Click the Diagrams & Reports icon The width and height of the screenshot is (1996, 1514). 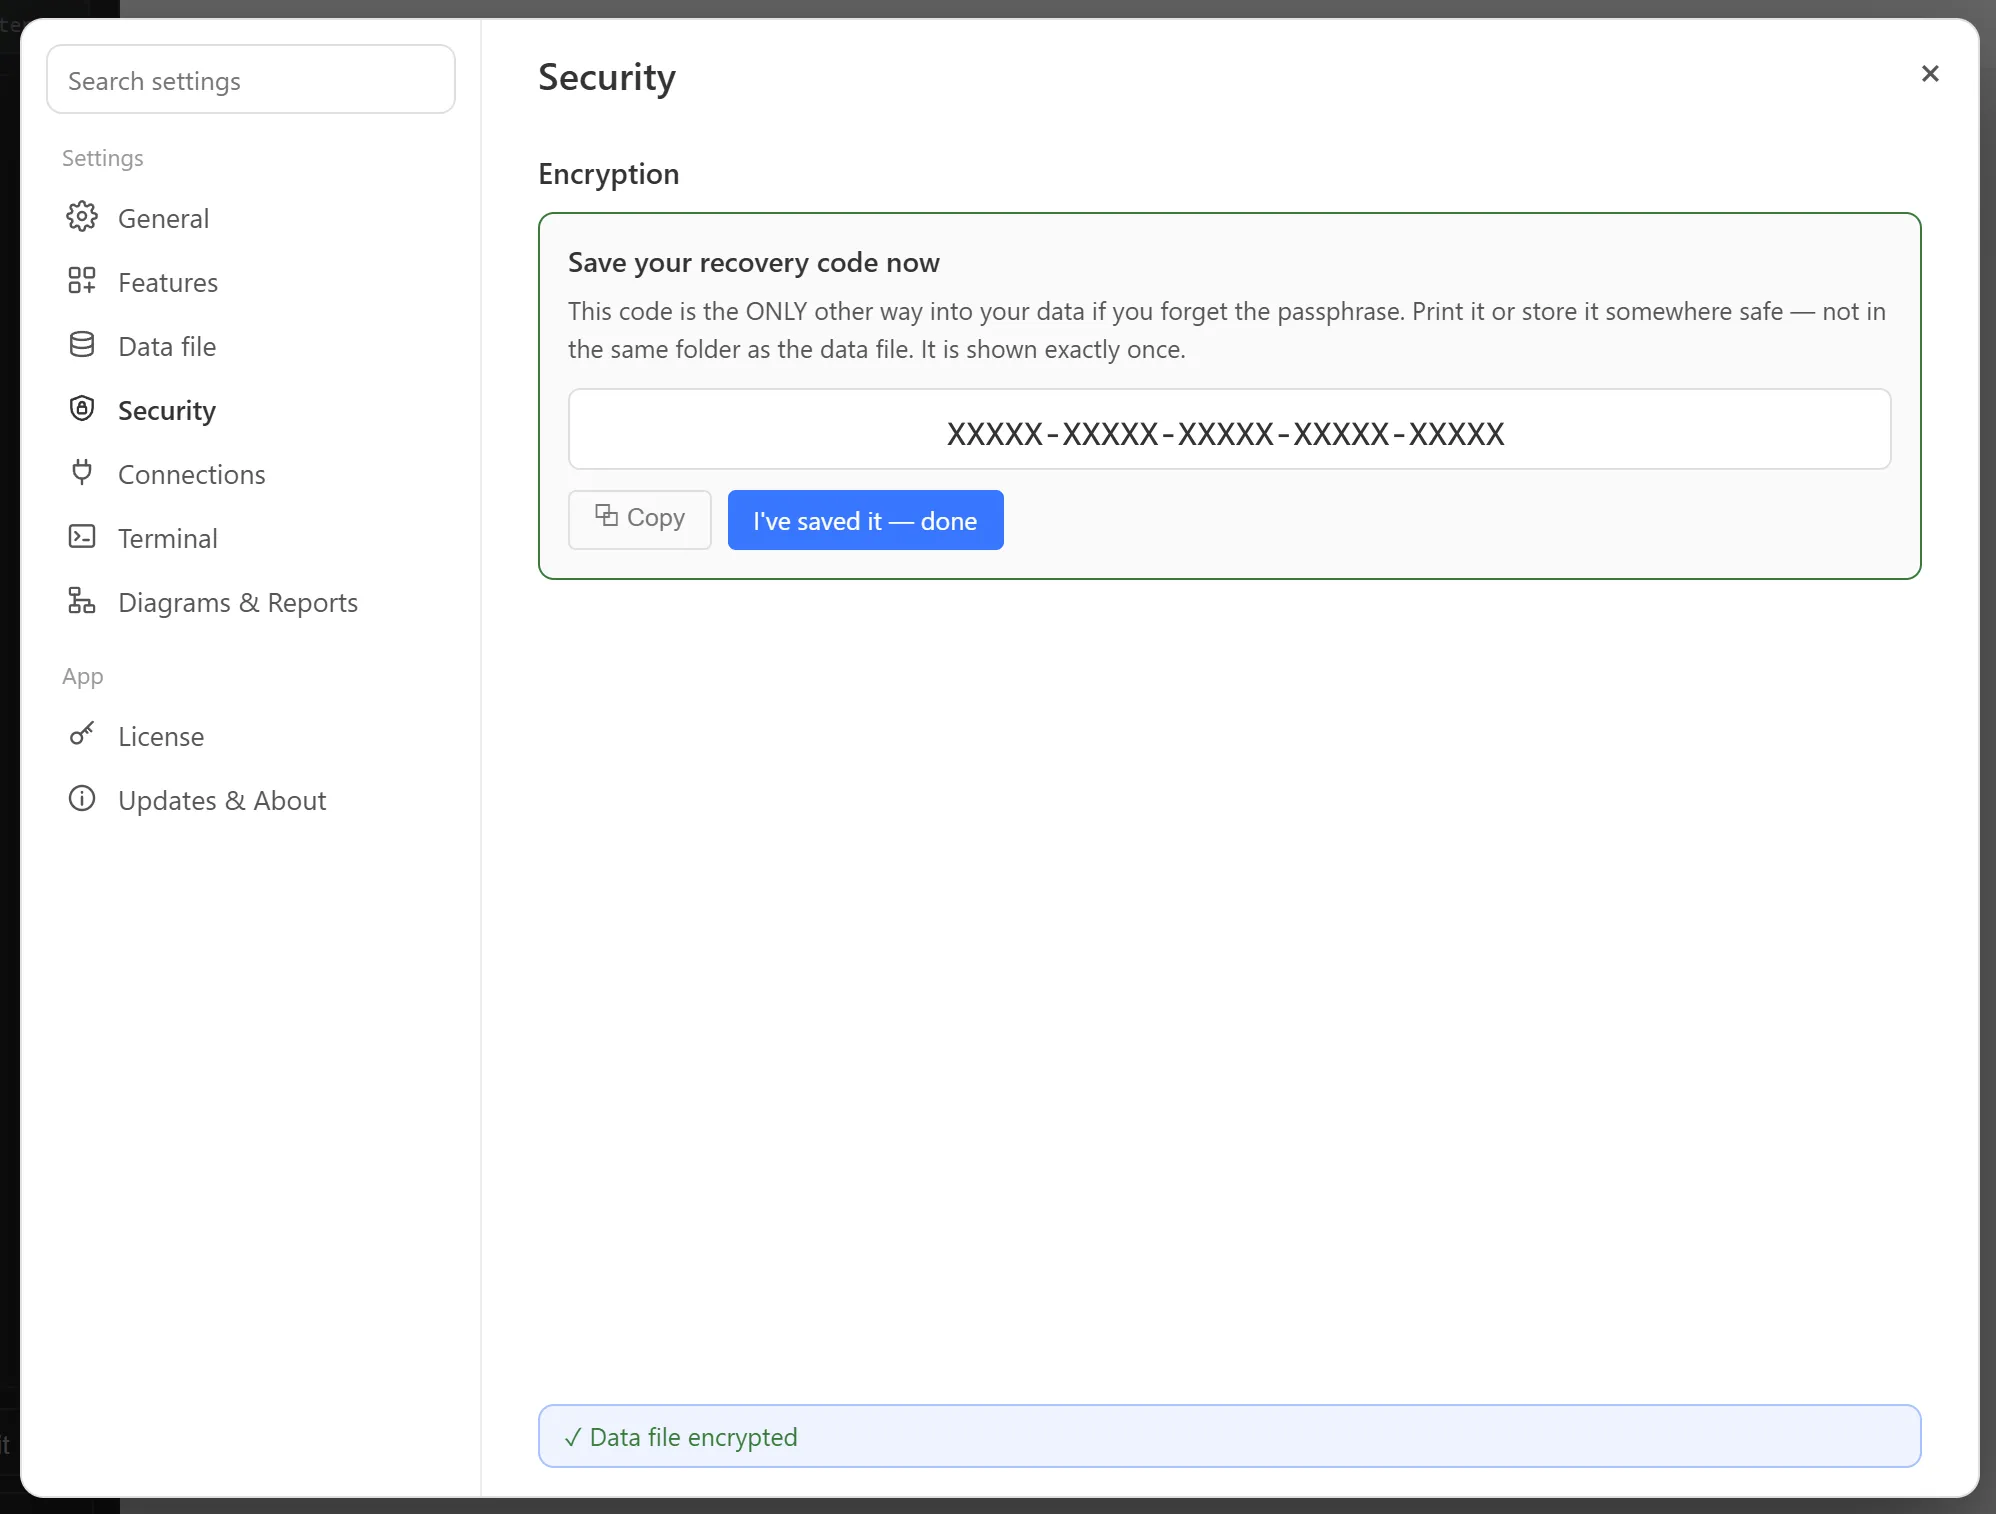pos(82,601)
